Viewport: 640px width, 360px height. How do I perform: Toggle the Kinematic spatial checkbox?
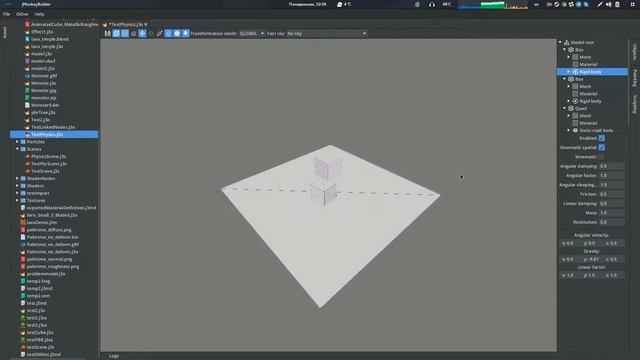[602, 147]
